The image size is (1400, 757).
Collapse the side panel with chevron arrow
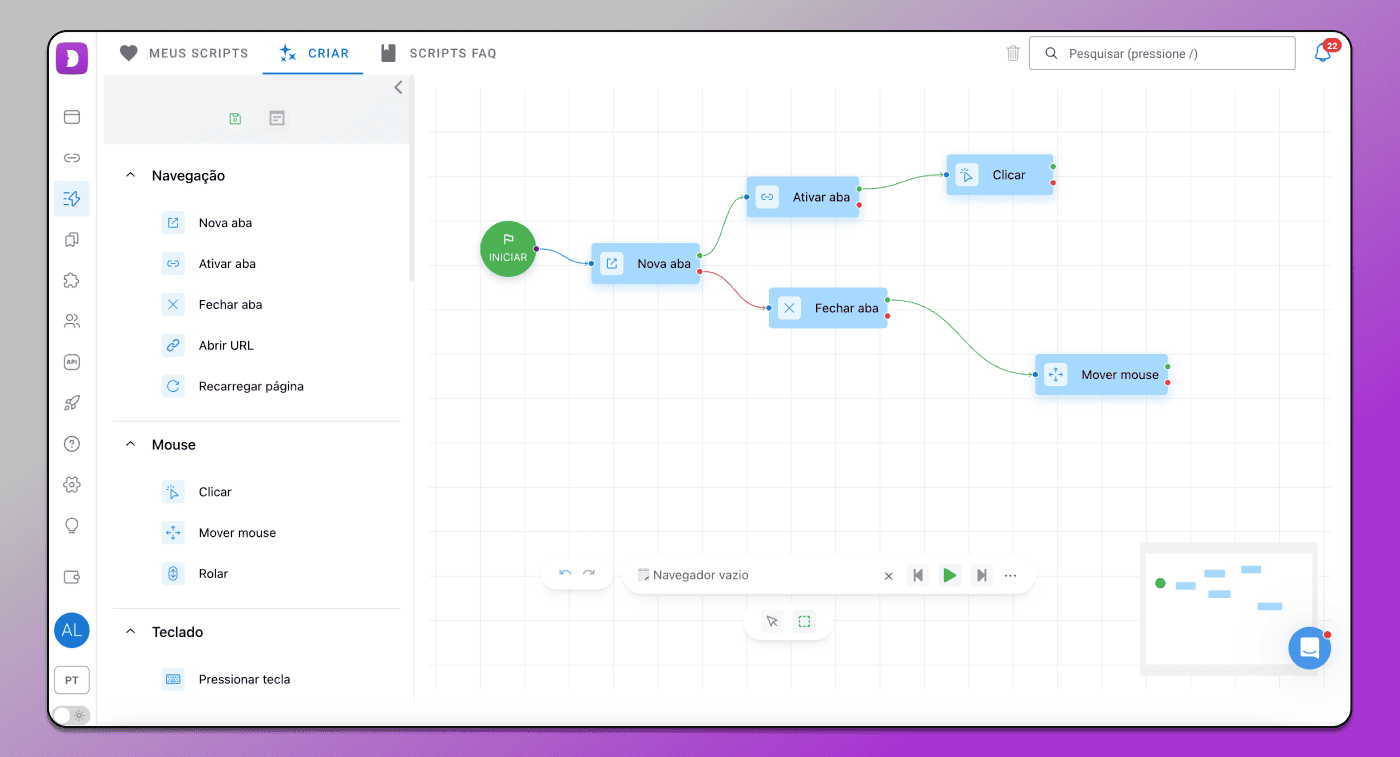tap(398, 87)
